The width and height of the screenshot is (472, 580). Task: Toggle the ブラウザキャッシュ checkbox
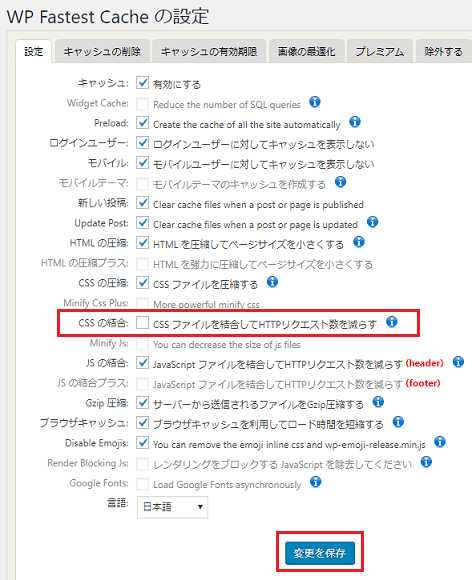[x=142, y=422]
